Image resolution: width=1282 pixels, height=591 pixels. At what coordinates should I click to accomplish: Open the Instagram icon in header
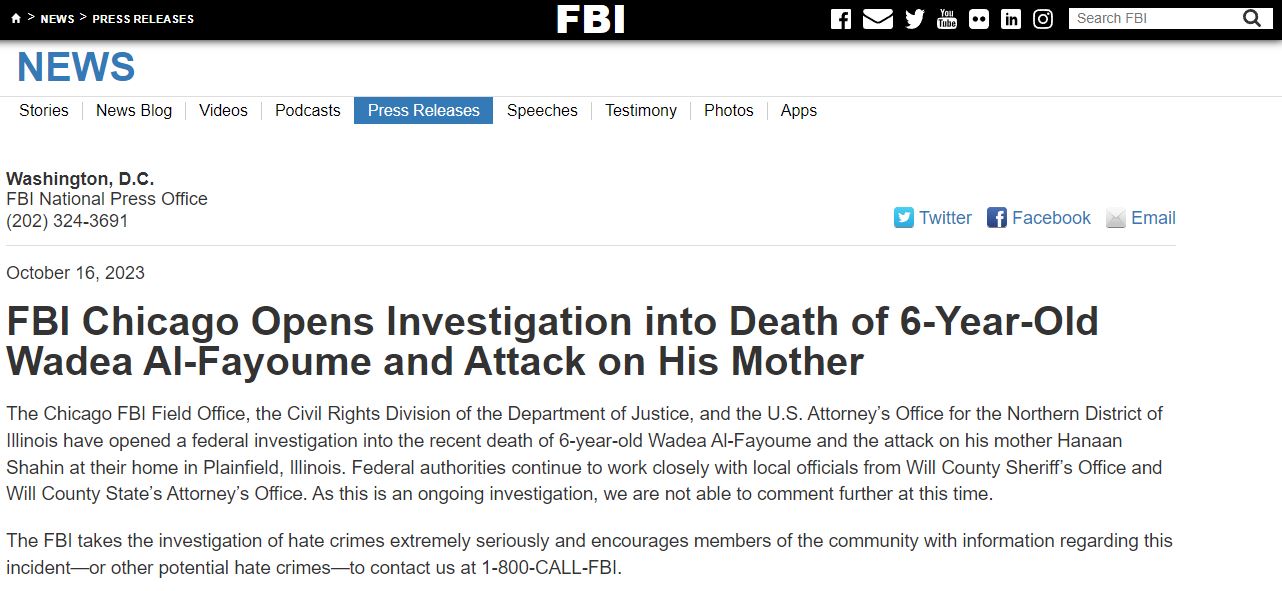click(1043, 19)
